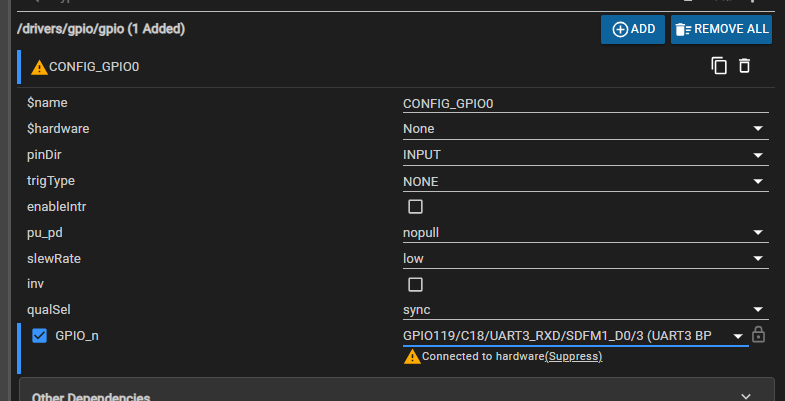Expand the Other Dependencies section

click(744, 396)
